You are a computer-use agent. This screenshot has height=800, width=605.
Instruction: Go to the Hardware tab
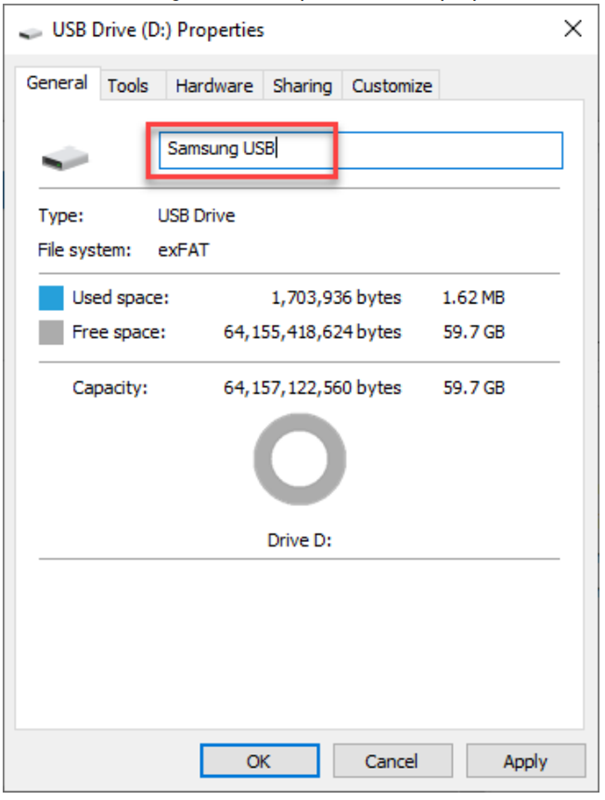coord(215,86)
